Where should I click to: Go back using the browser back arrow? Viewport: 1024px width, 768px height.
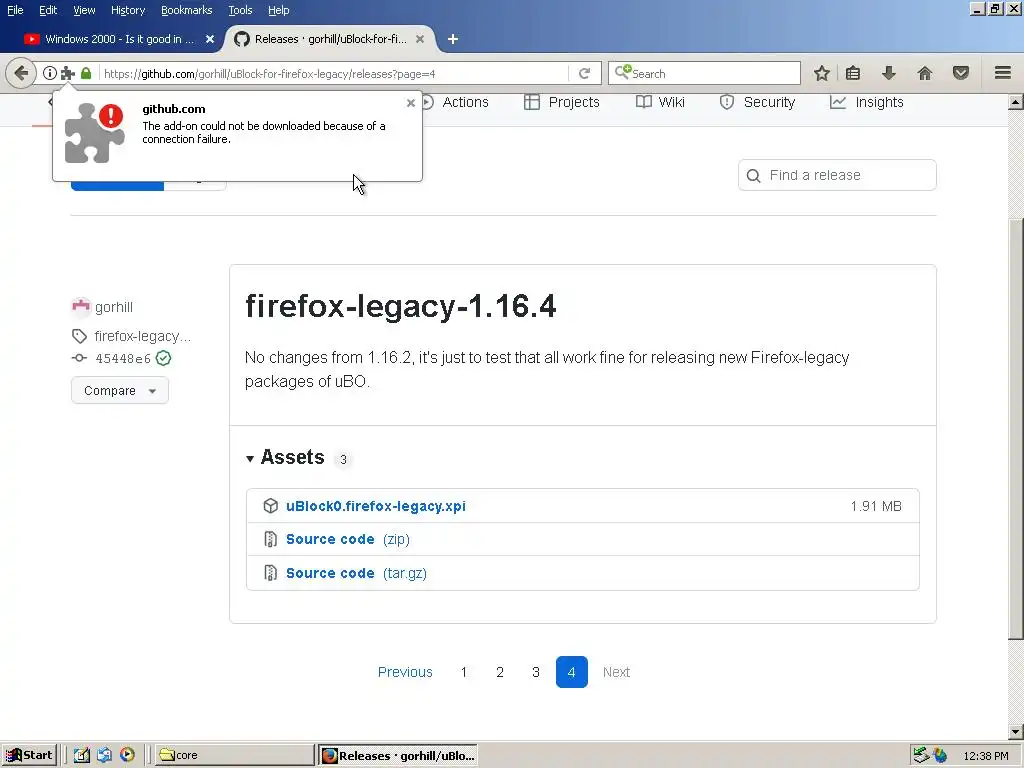20,73
